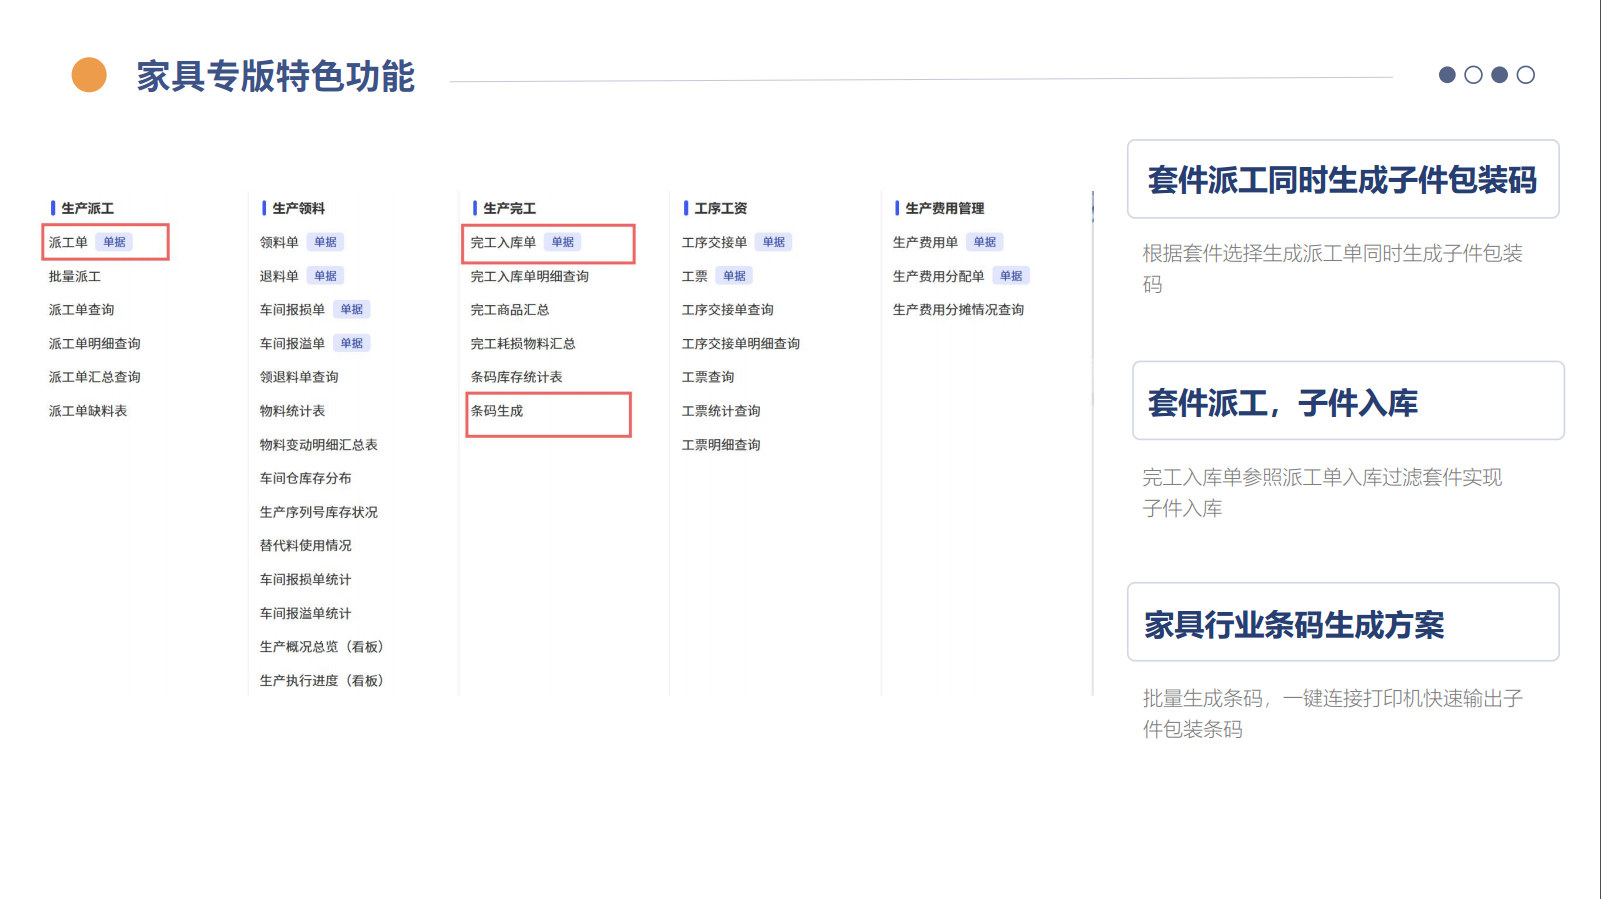Image resolution: width=1601 pixels, height=899 pixels.
Task: Open the 条码生成 menu entry
Action: [x=497, y=411]
